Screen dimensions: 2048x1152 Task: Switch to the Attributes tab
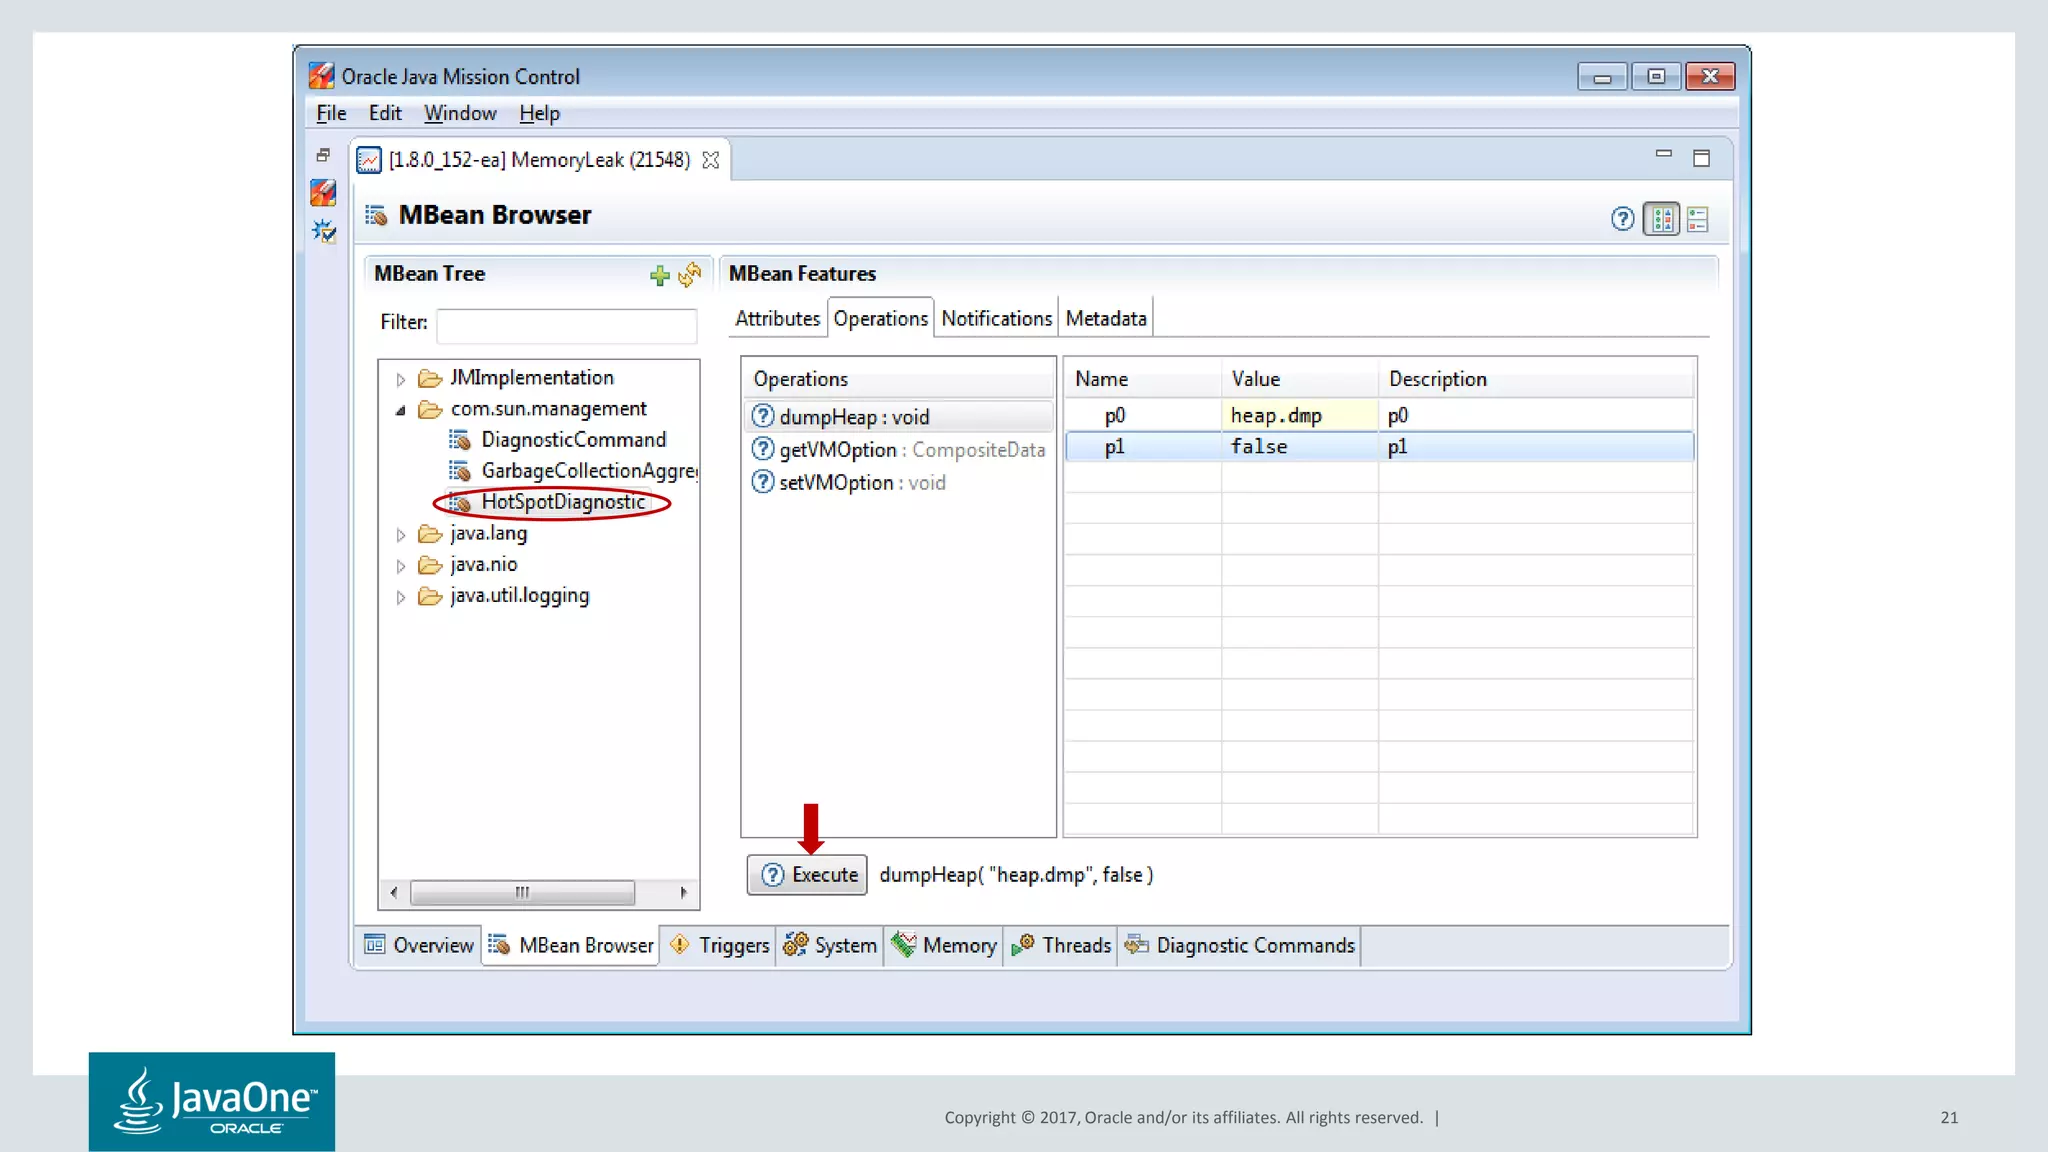point(777,318)
